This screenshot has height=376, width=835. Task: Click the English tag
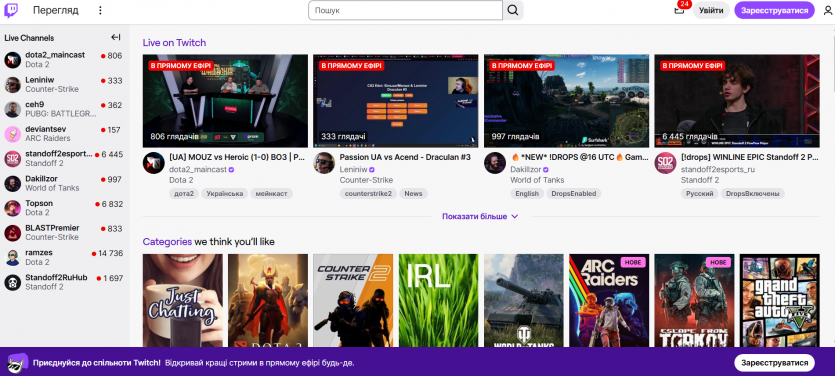pyautogui.click(x=527, y=194)
